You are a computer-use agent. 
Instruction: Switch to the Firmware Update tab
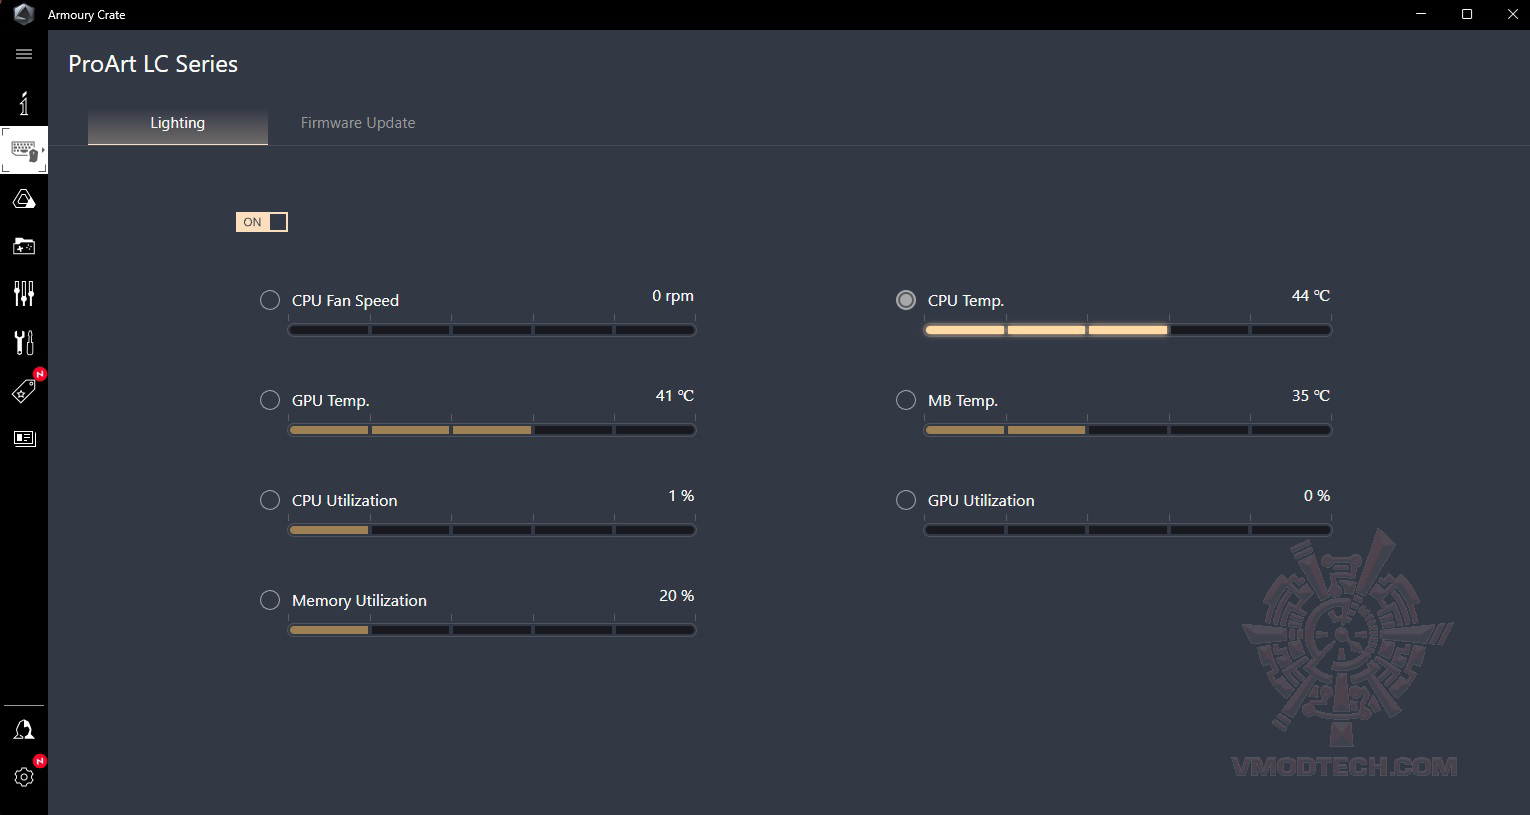(x=358, y=123)
